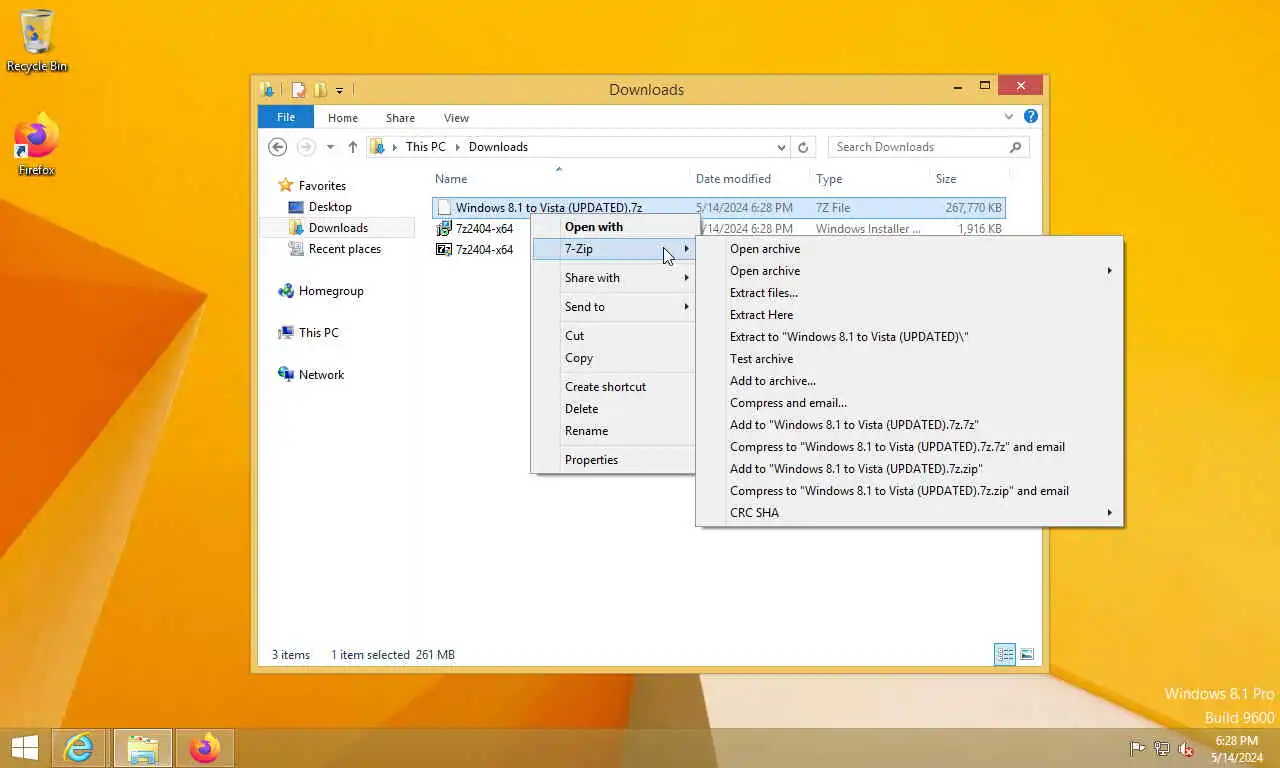The width and height of the screenshot is (1280, 768).
Task: Choose Add to archive... in 7-Zip submenu
Action: click(909, 381)
